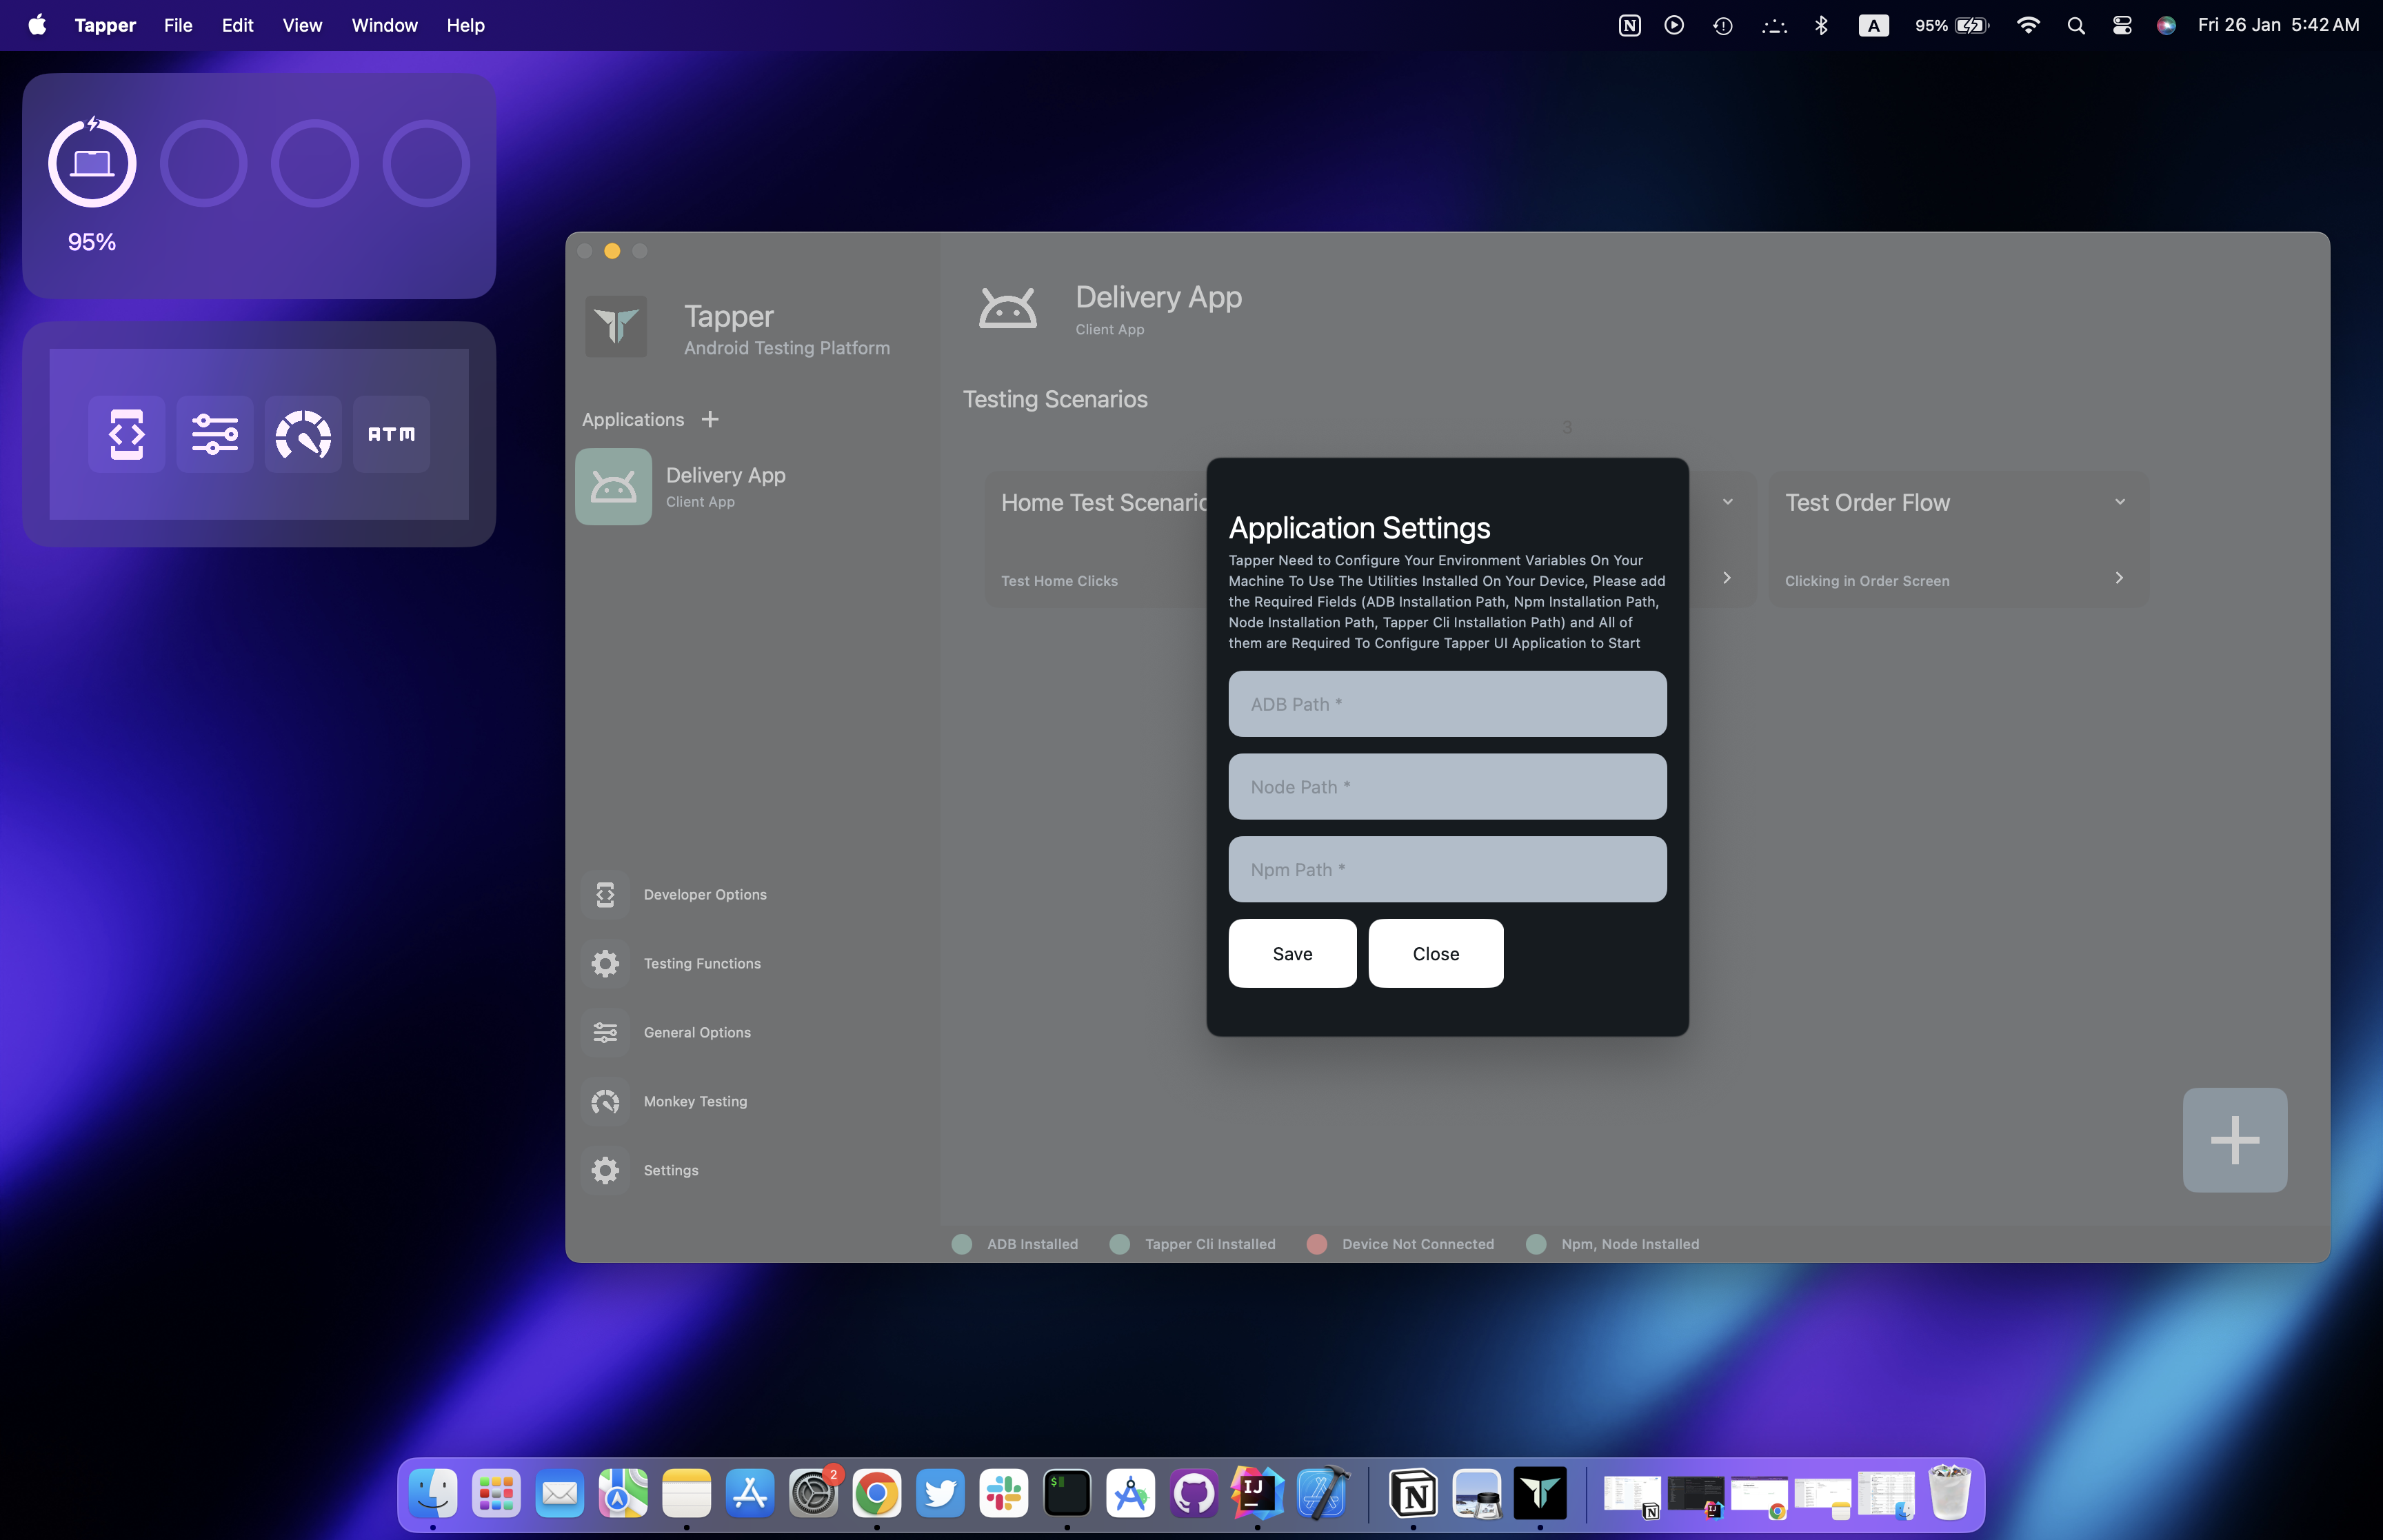Viewport: 2383px width, 1540px height.
Task: Open the File menu
Action: pos(178,25)
